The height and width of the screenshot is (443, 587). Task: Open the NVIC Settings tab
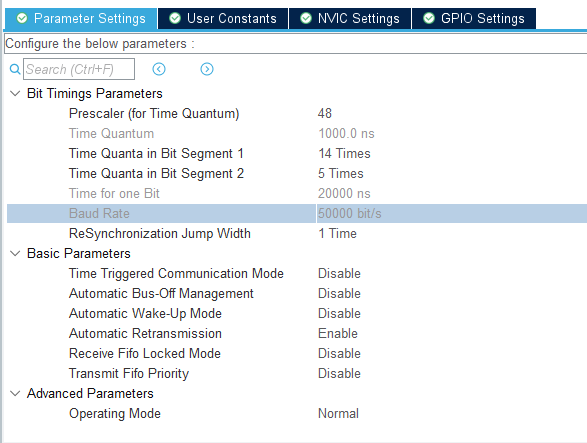(x=350, y=18)
